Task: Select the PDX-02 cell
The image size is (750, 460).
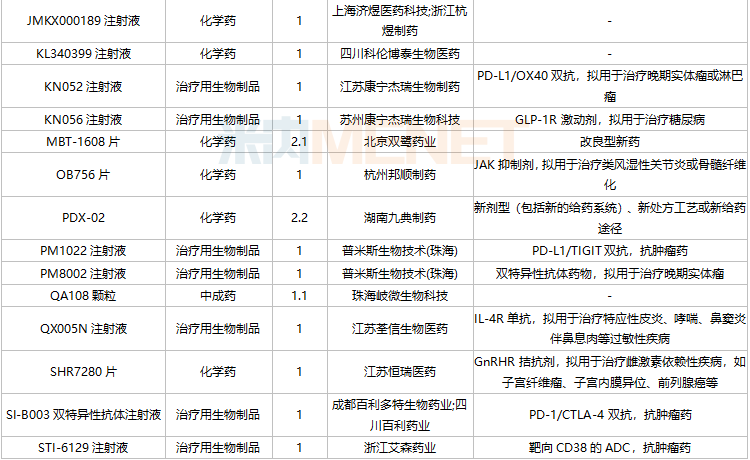Action: pos(83,218)
